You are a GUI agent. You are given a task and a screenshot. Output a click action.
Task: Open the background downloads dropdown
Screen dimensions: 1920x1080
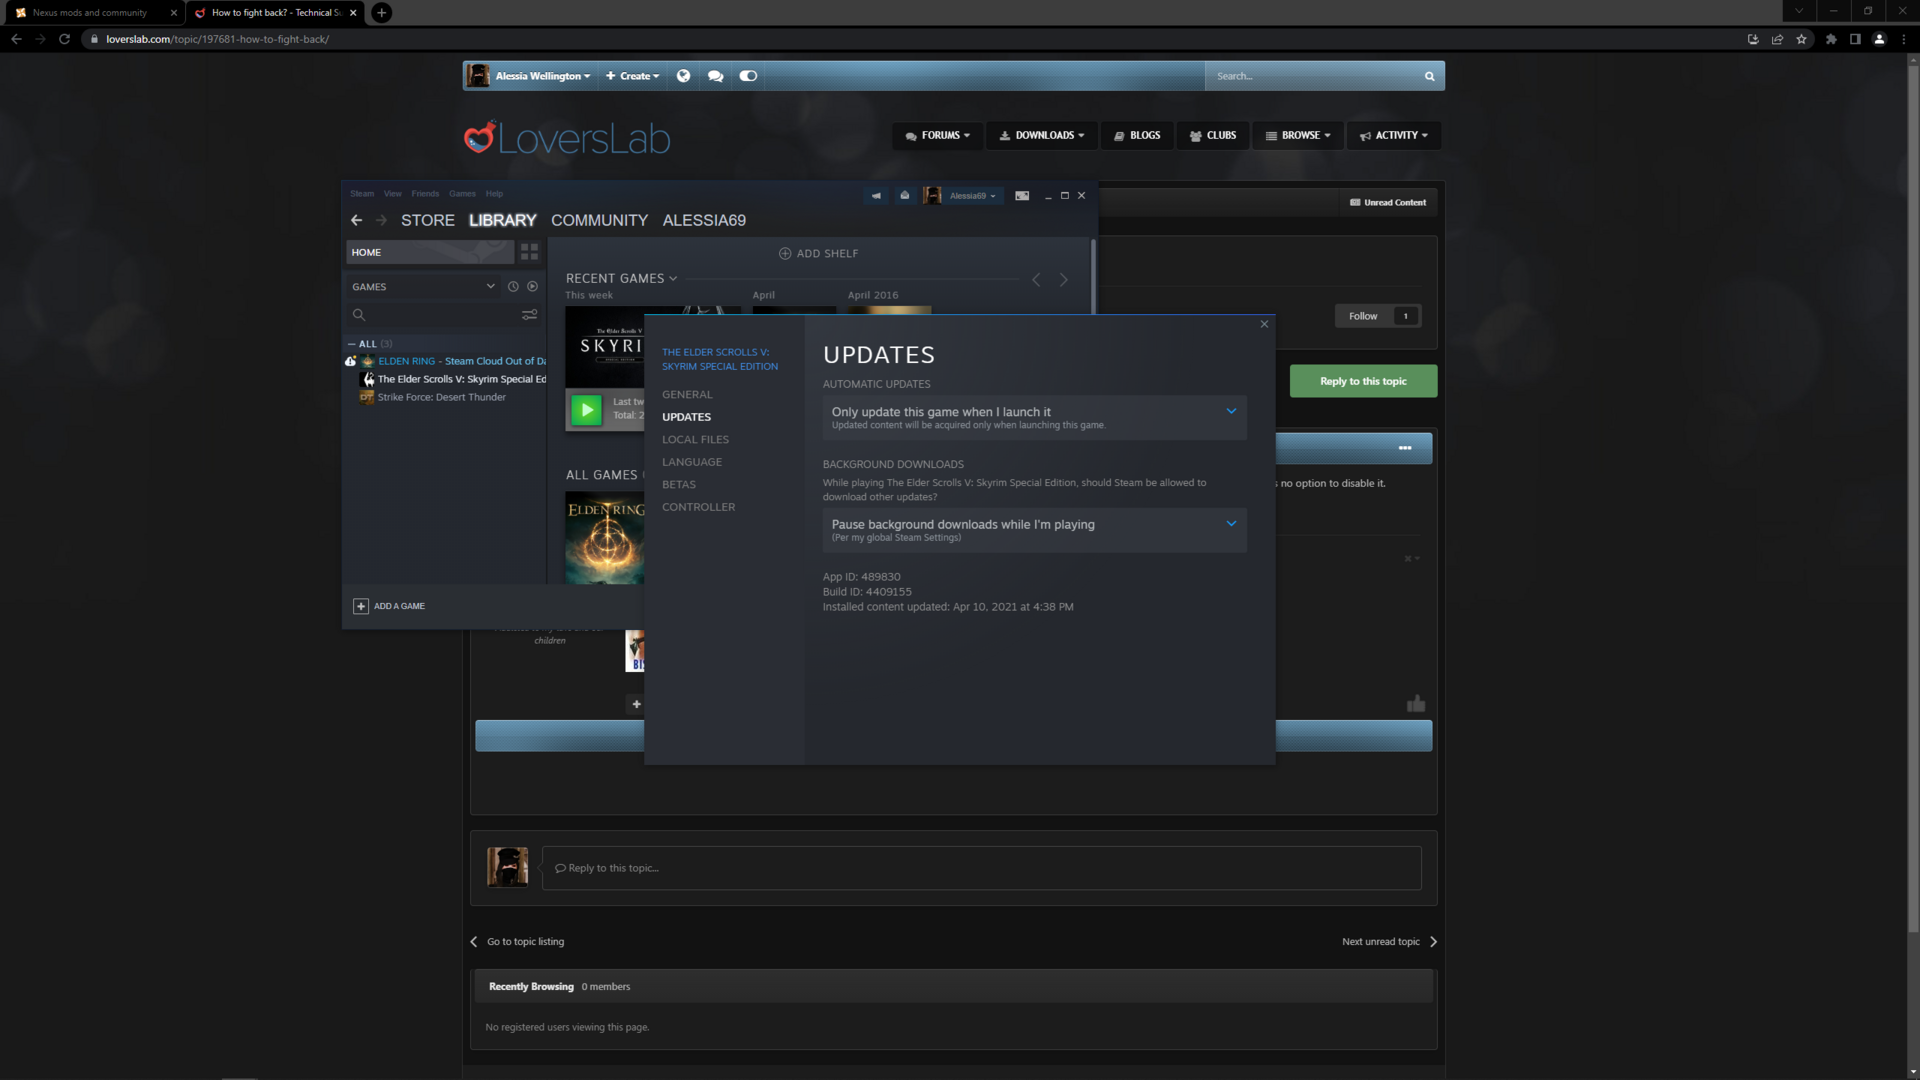(1034, 530)
